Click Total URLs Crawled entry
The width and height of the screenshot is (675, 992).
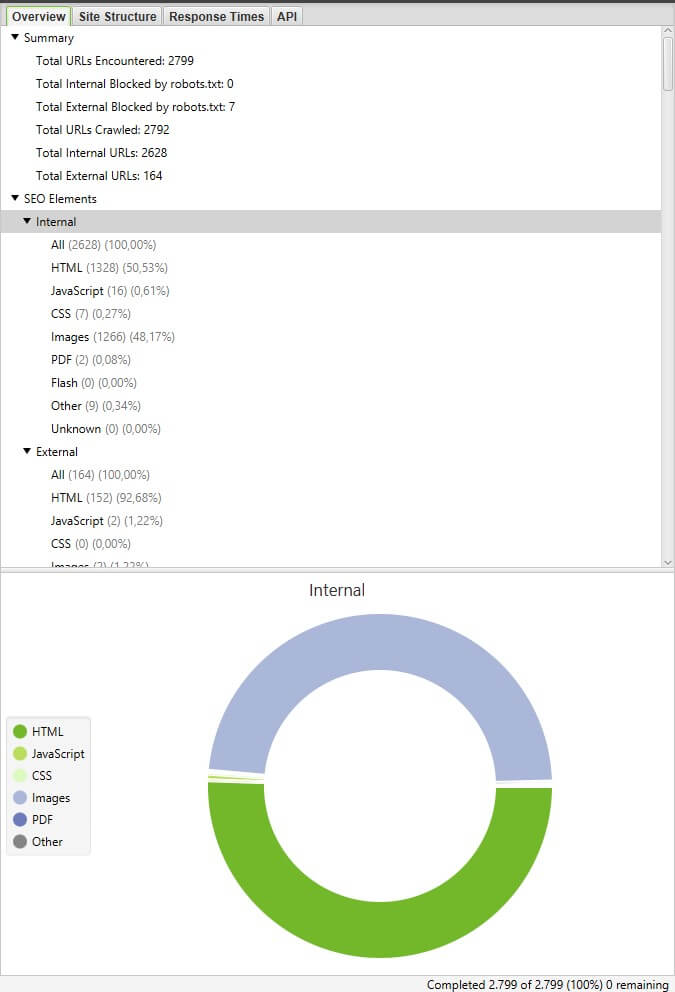(x=102, y=130)
